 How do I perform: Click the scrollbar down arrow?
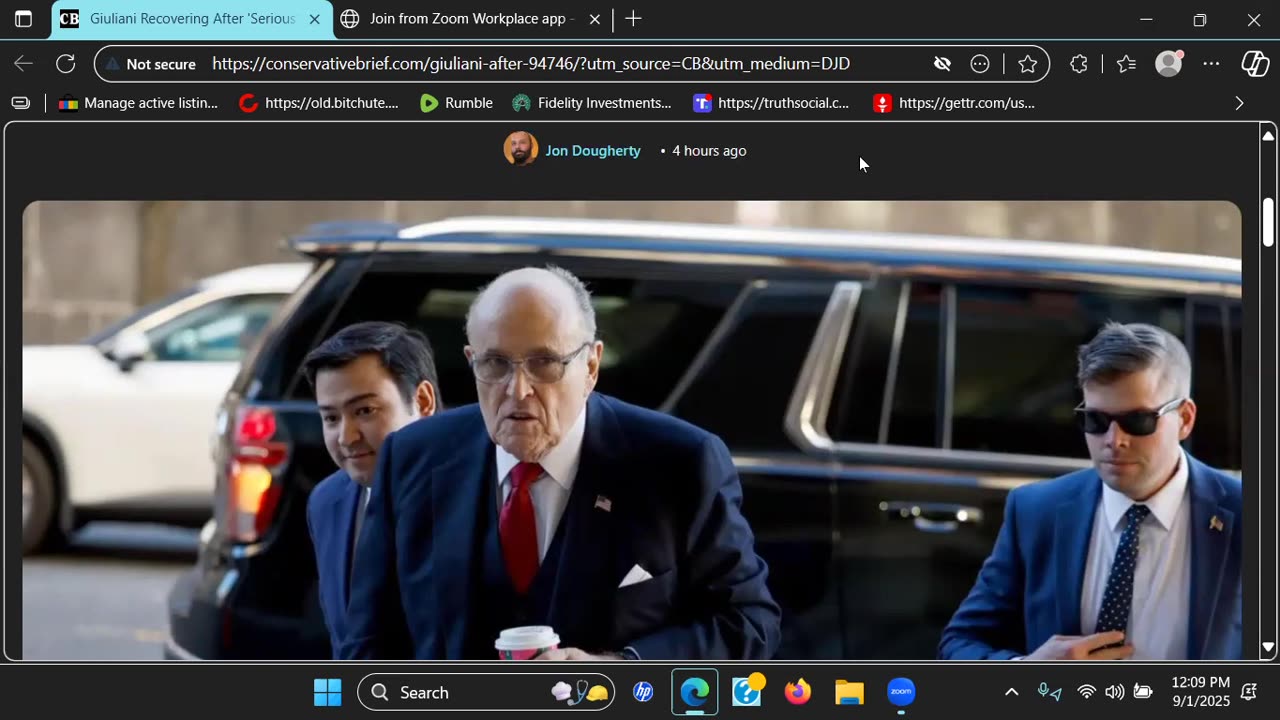[x=1268, y=648]
